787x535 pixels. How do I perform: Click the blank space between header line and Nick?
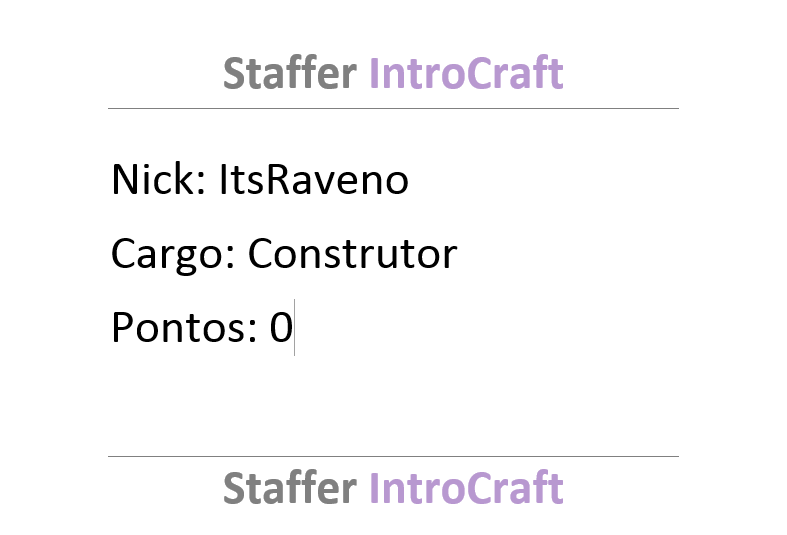[x=393, y=133]
